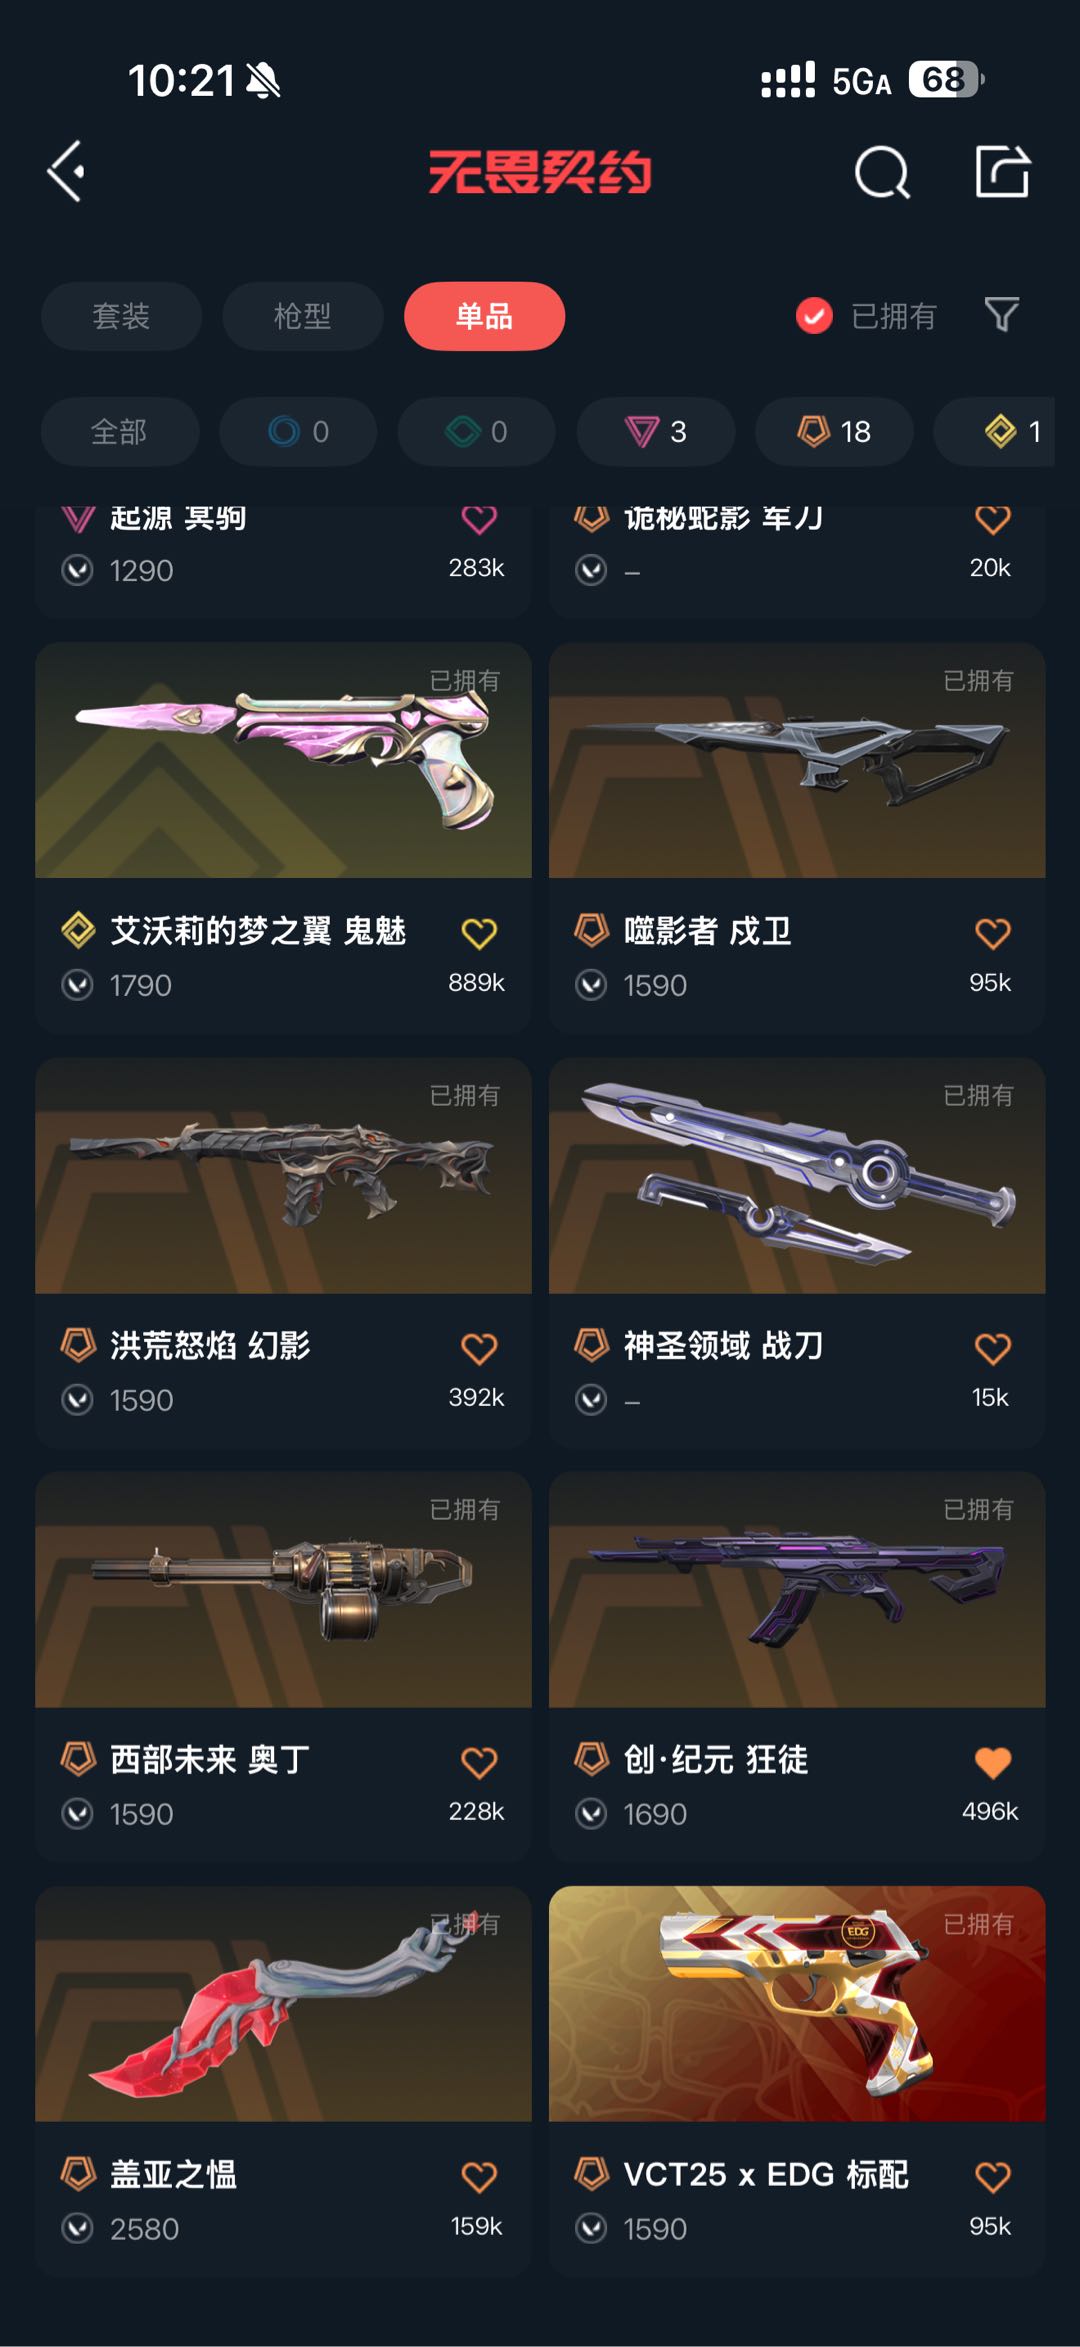The width and height of the screenshot is (1080, 2347).
Task: Favorite 艾沃莉的梦之翼 鬼魅 with heart icon
Action: pyautogui.click(x=479, y=933)
